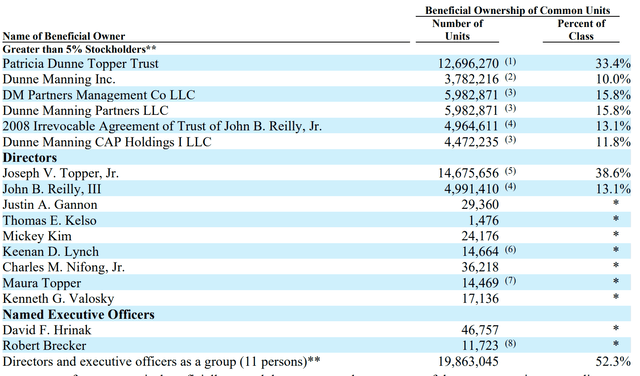Select 'Charles M. Nifong, Jr.' name
This screenshot has height=376, width=640.
64,267
